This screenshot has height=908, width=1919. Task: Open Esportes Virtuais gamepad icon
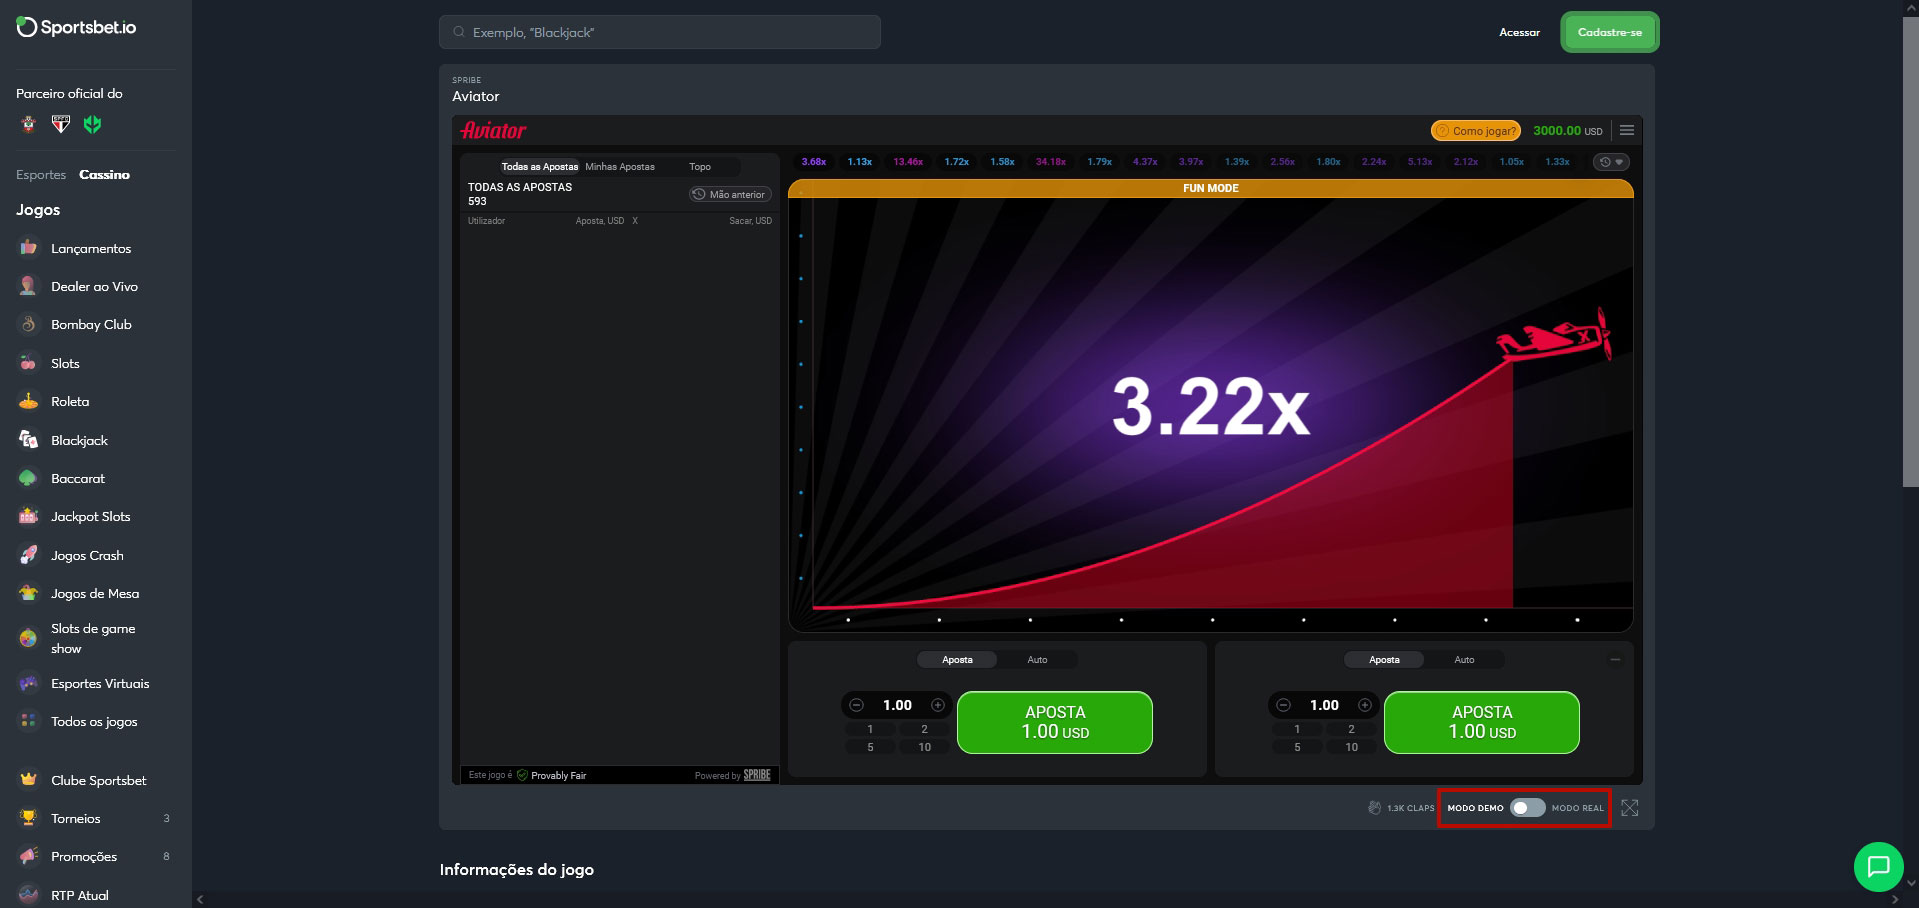click(28, 683)
